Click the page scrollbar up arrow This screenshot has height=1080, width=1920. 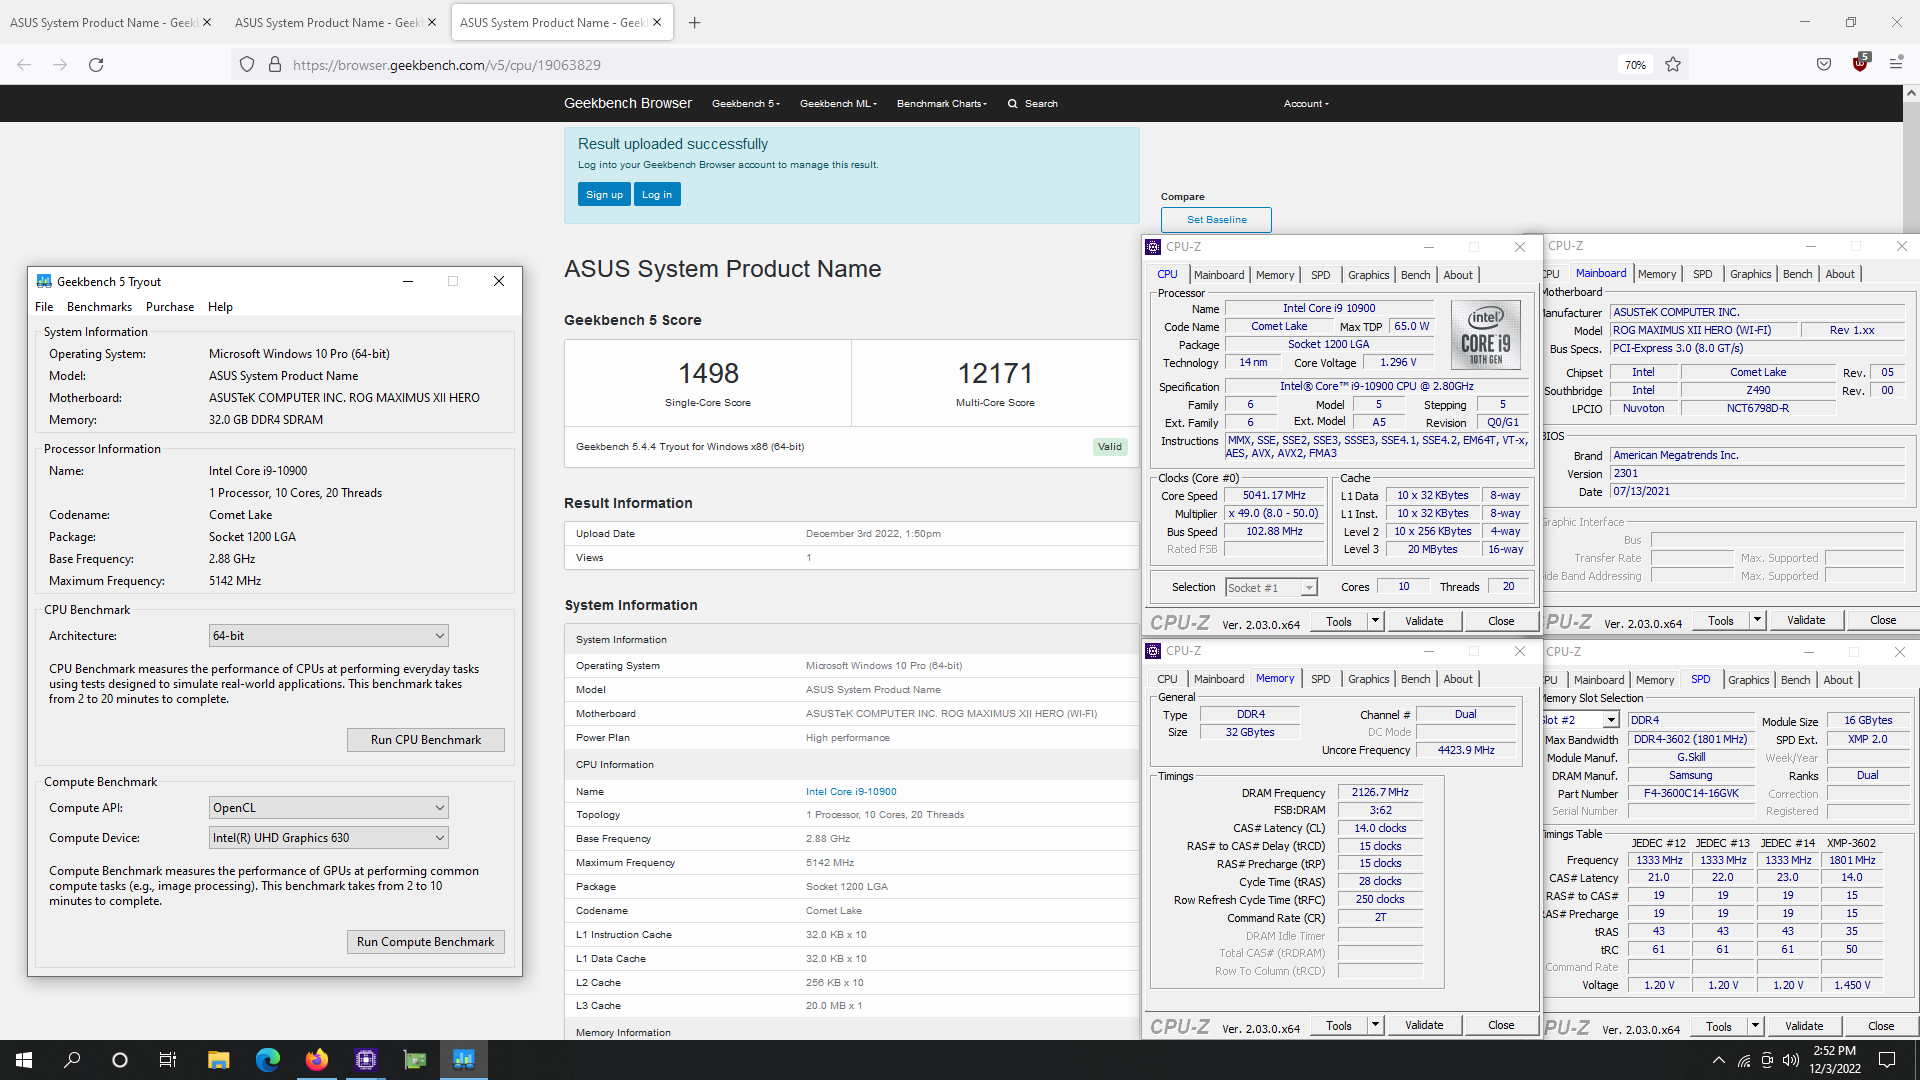coord(1911,93)
